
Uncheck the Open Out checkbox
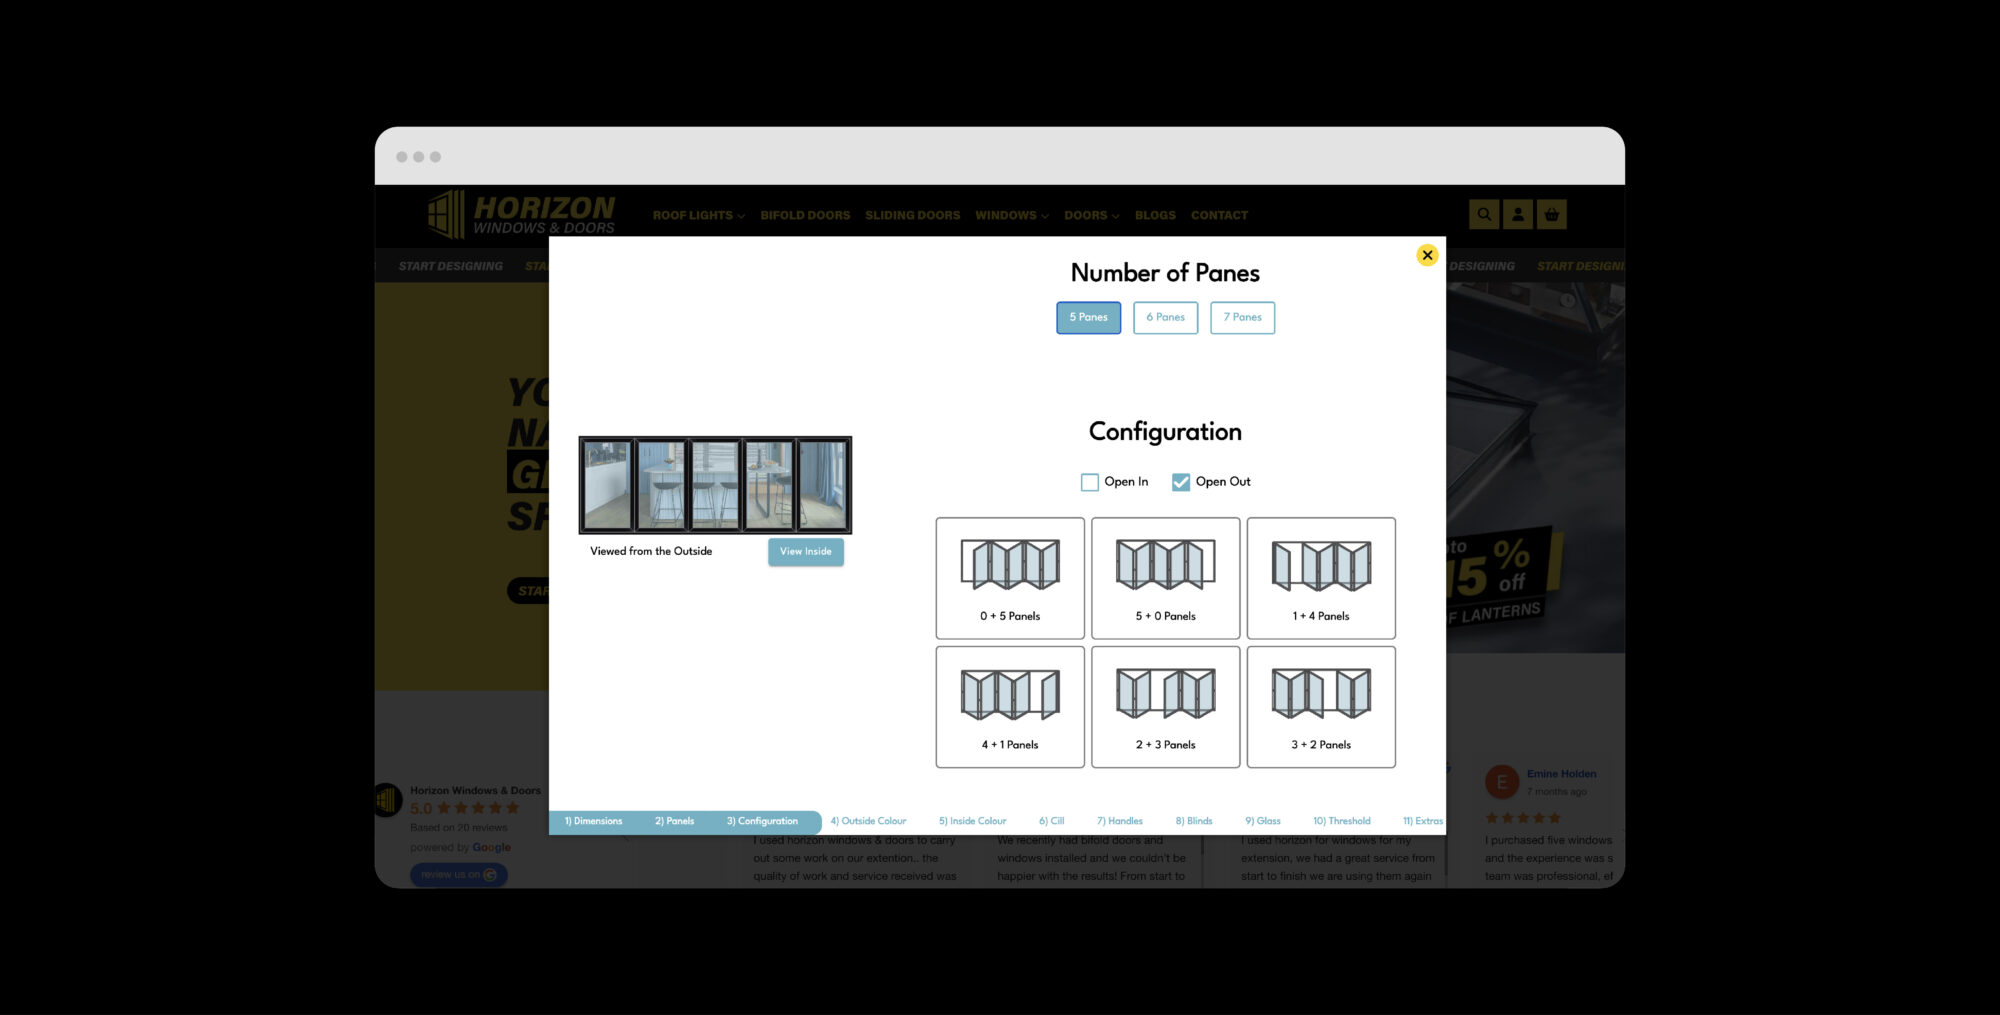[x=1181, y=482]
